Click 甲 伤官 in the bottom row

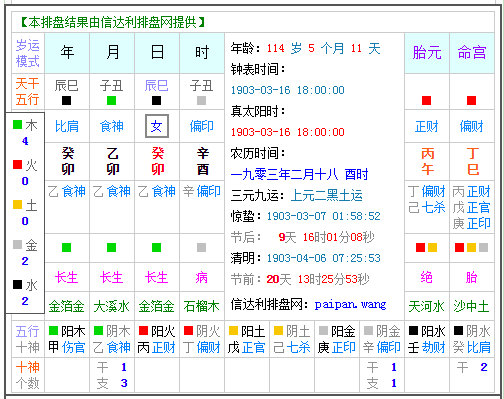pyautogui.click(x=67, y=347)
